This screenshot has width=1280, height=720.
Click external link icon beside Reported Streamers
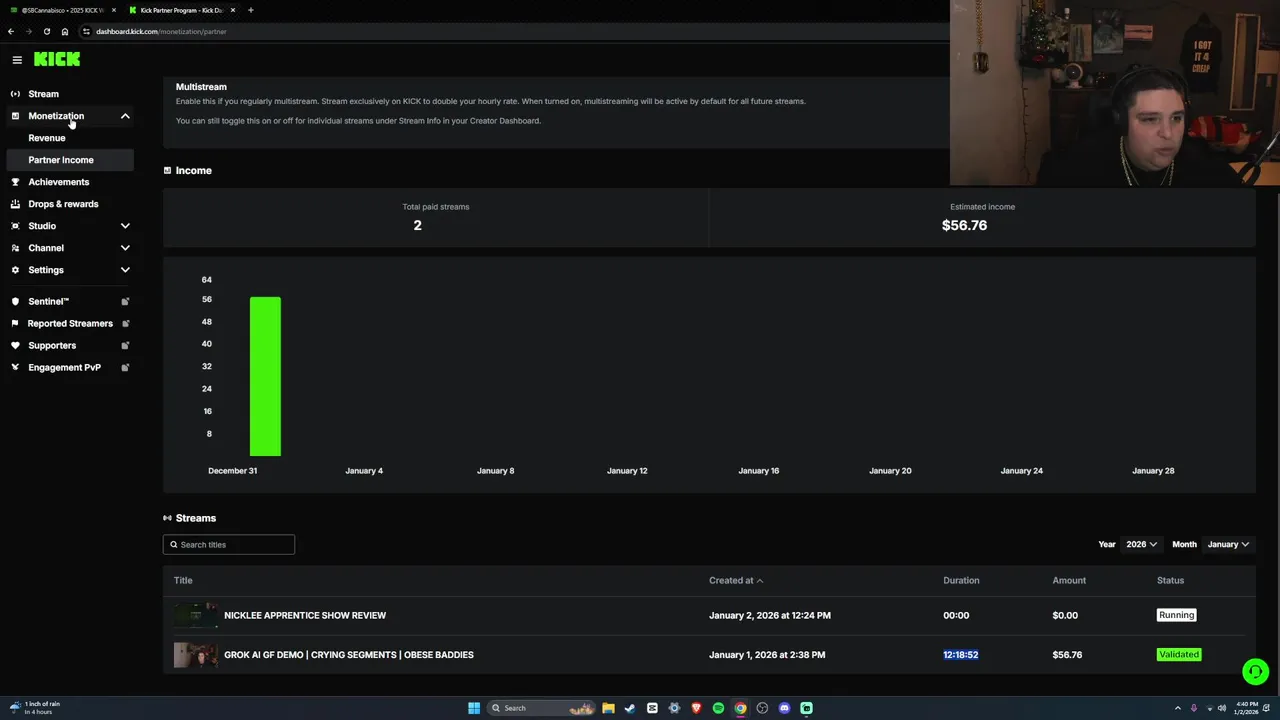click(125, 323)
